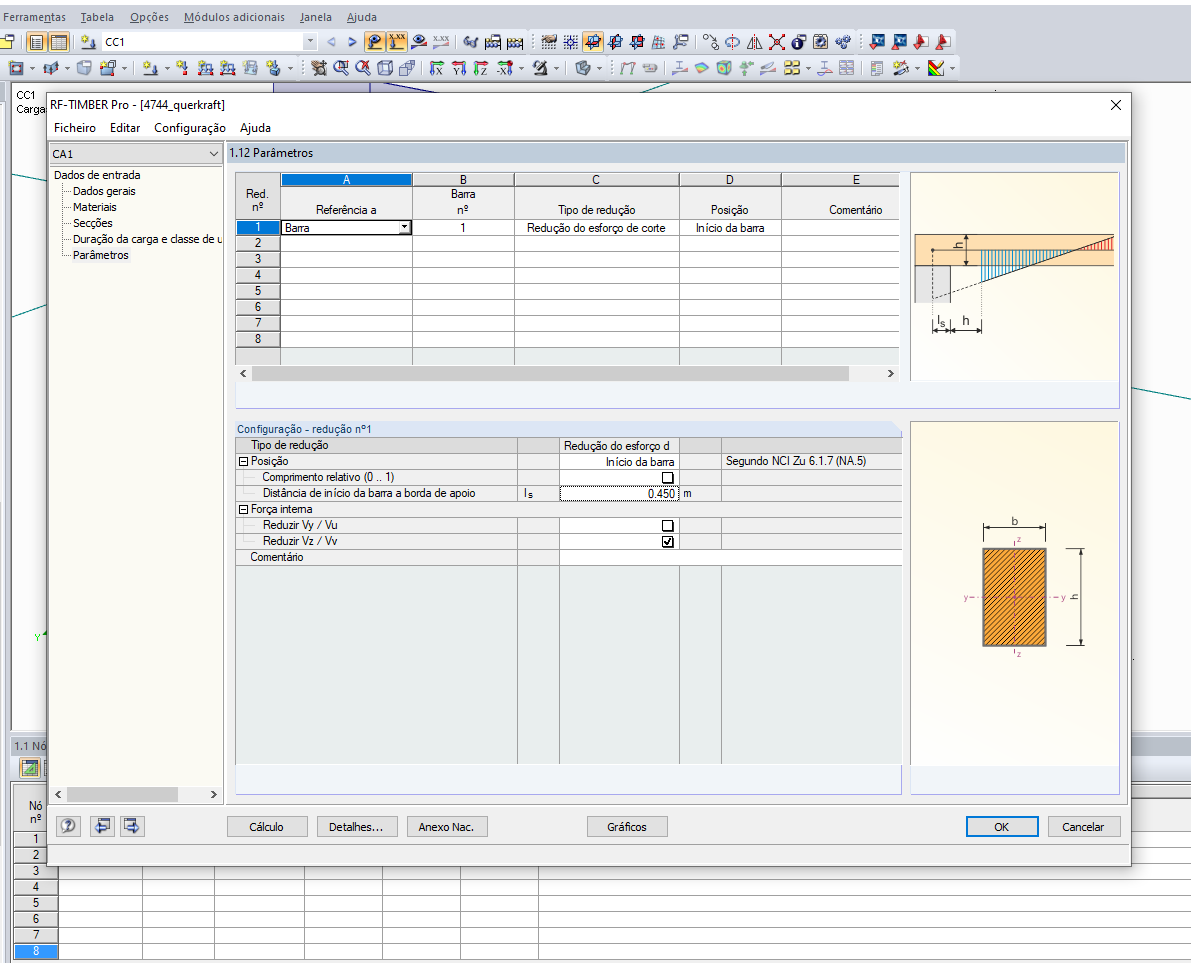Click the next table arrow icon at dialog bottom
The height and width of the screenshot is (963, 1191).
(131, 826)
